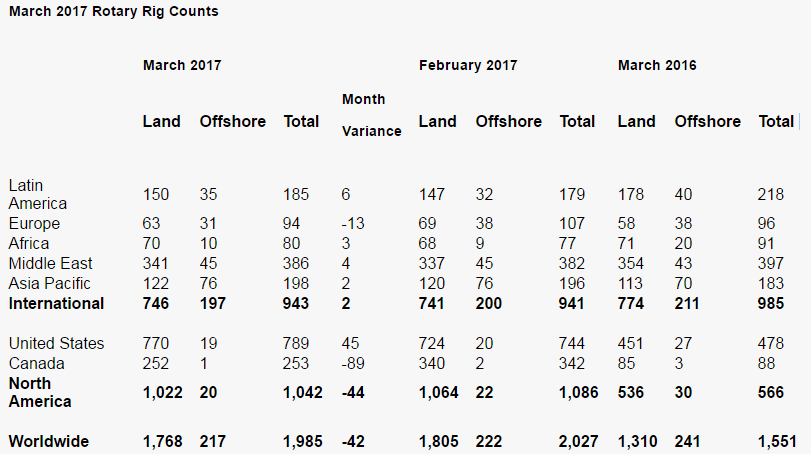Image resolution: width=811 pixels, height=454 pixels.
Task: Click the Offshore header under February 2017
Action: click(x=508, y=121)
